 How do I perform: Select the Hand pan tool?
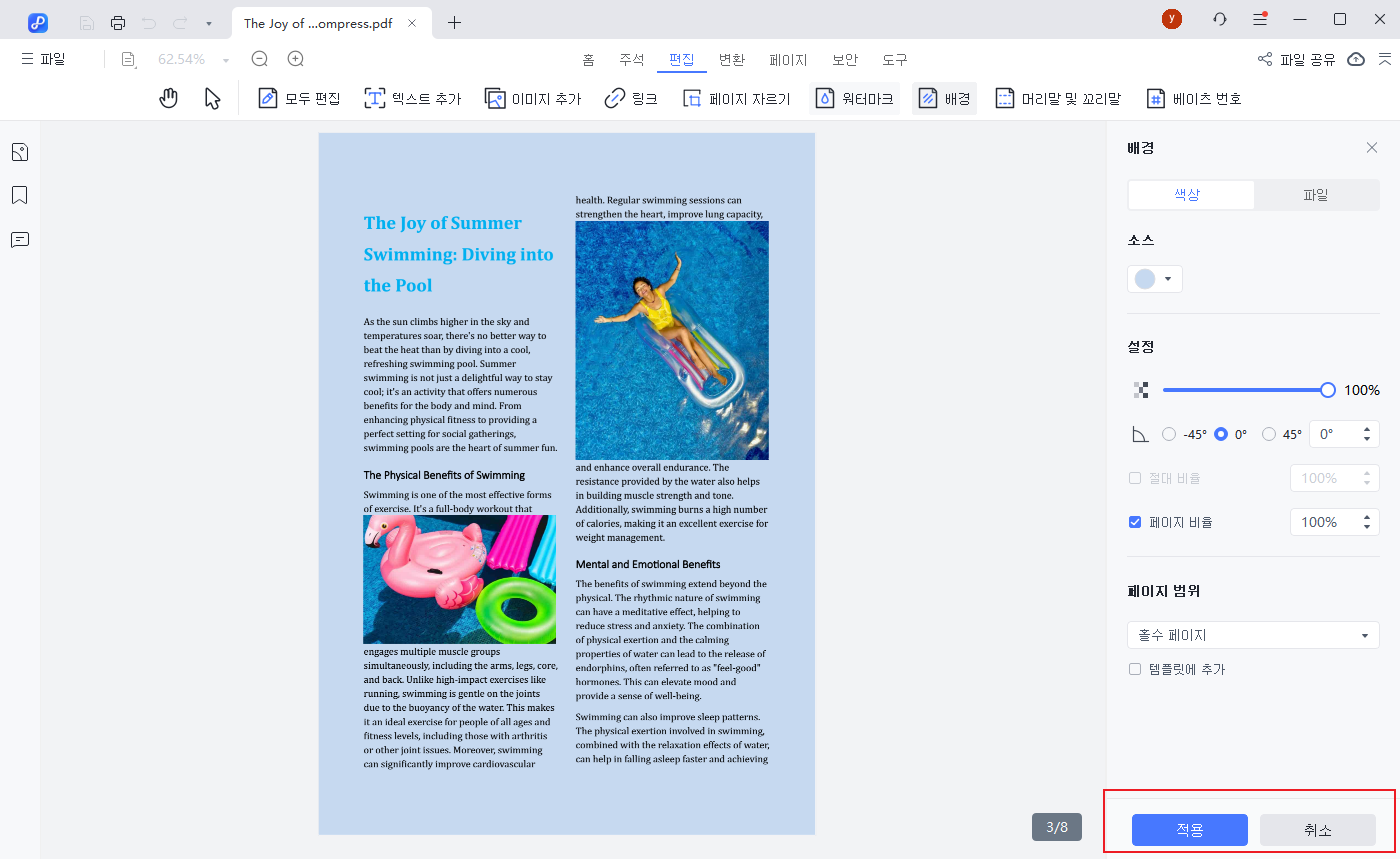pyautogui.click(x=169, y=98)
